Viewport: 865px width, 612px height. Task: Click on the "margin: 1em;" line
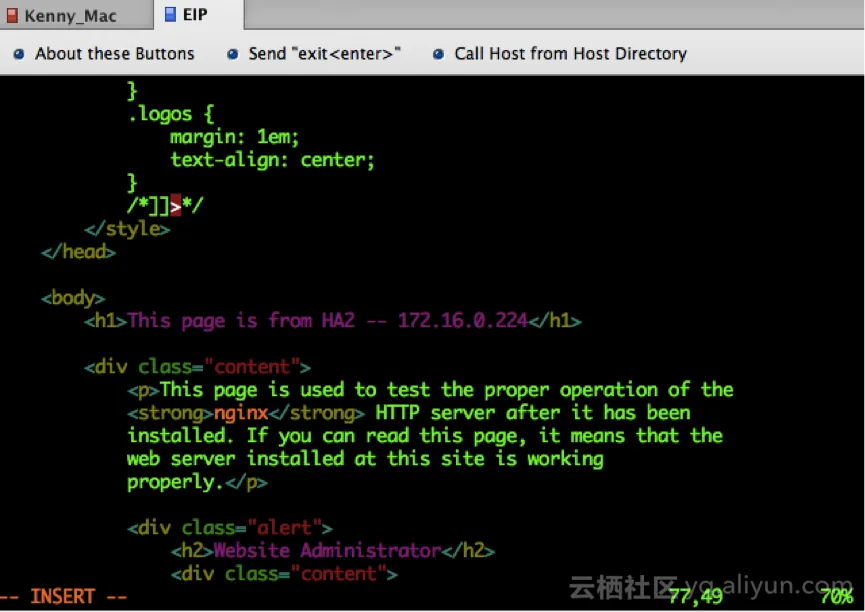[x=234, y=137]
